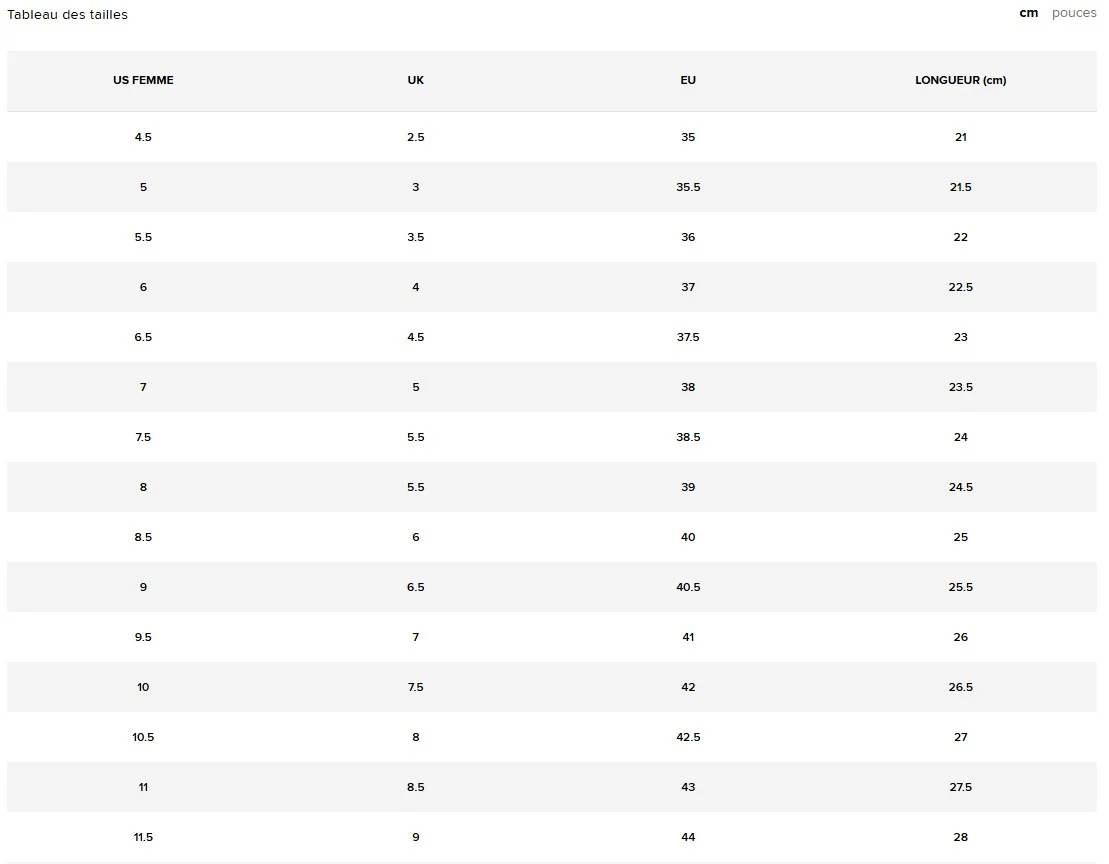Click the UK column header

pos(416,80)
